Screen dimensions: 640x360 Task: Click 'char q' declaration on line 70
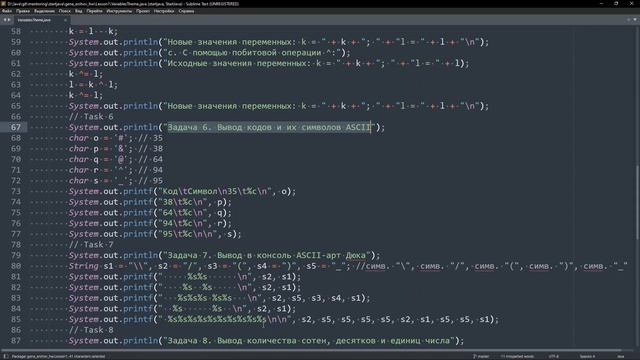[84, 159]
